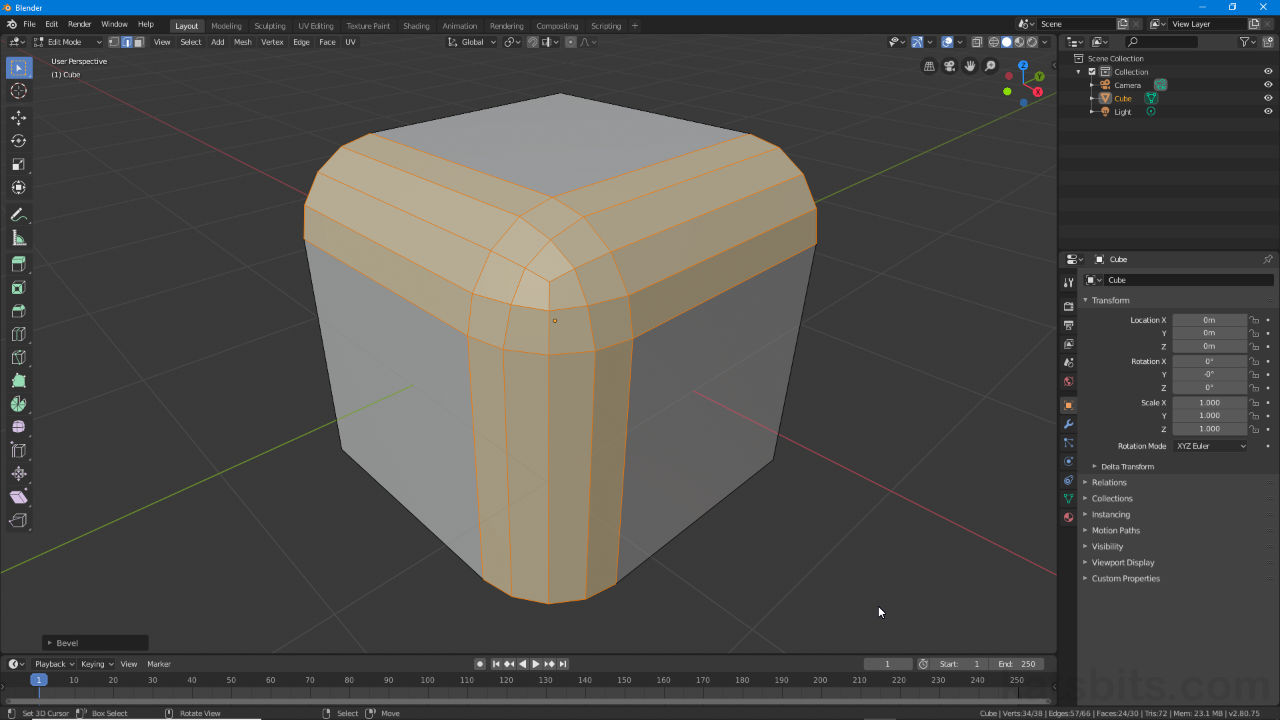Open outliner filter dropdown

click(x=1247, y=42)
